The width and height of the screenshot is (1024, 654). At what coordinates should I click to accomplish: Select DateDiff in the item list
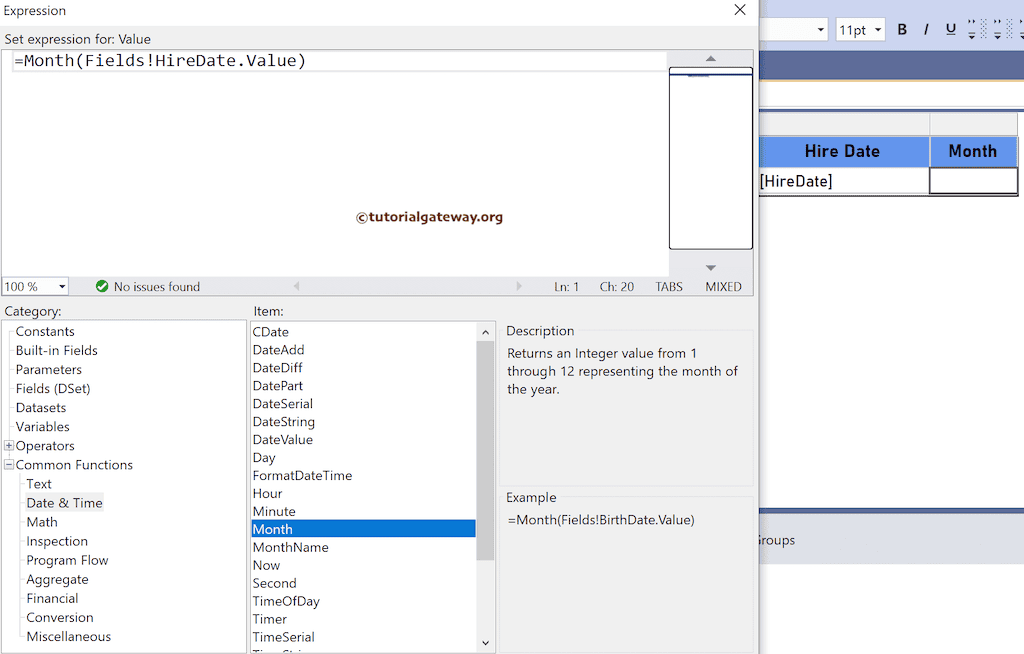point(278,368)
